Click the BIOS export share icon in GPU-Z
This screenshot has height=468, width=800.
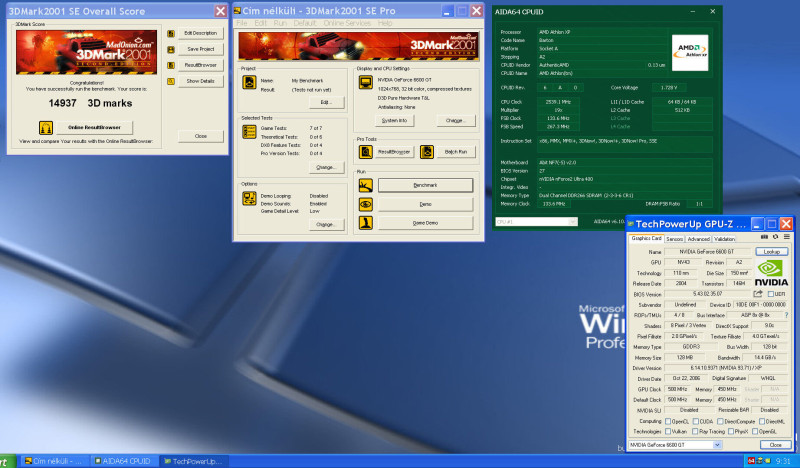[758, 293]
